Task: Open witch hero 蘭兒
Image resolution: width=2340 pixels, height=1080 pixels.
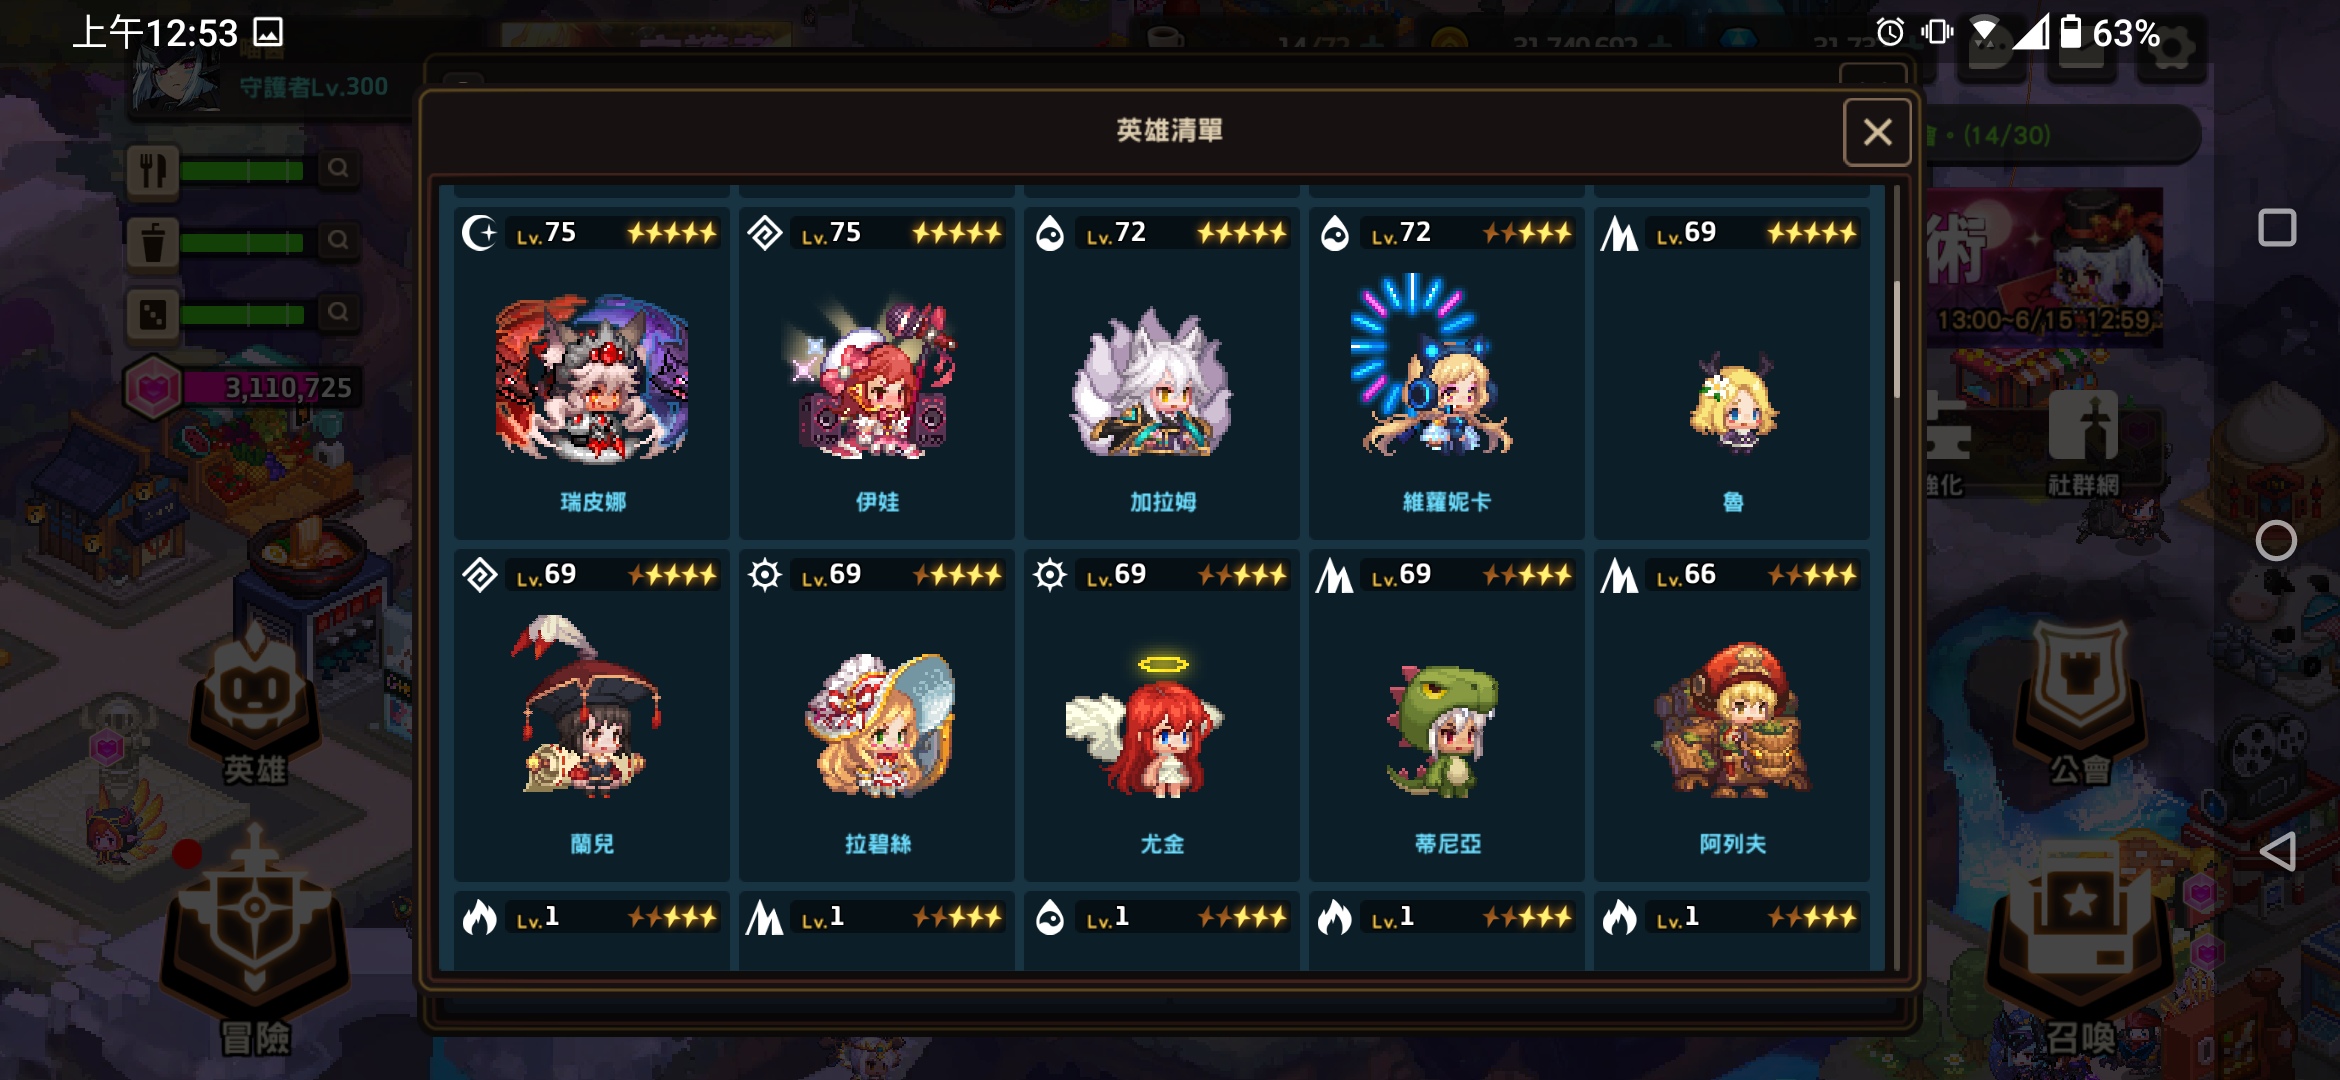Action: tap(592, 716)
